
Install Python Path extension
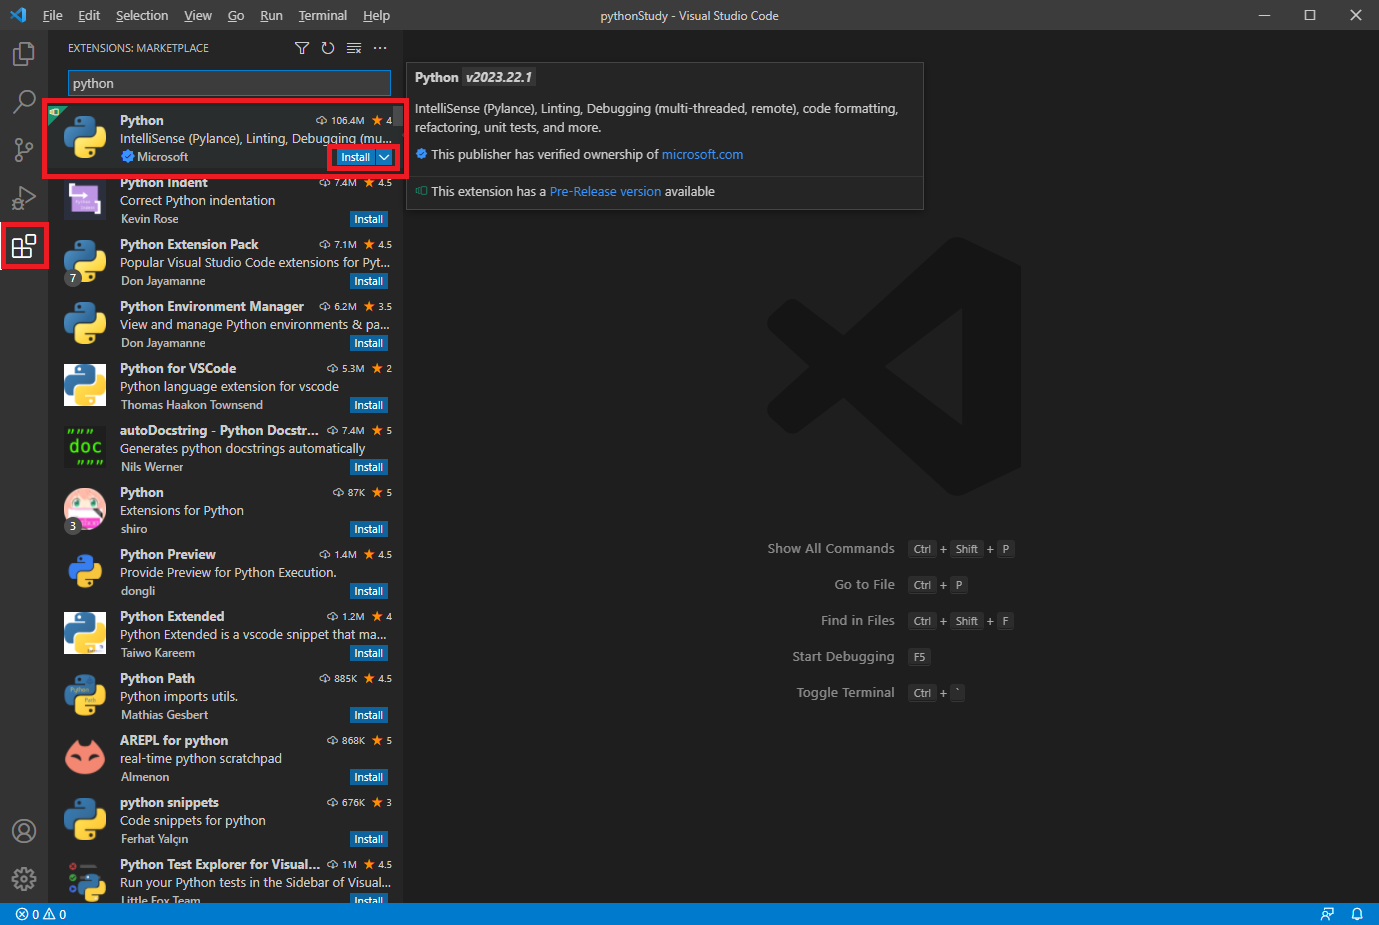369,715
